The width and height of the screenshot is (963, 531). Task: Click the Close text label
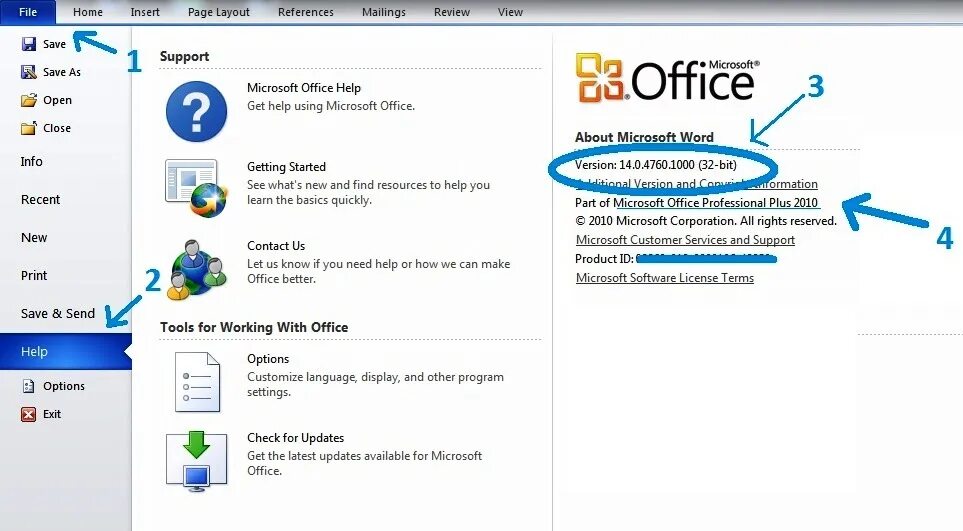(x=57, y=128)
